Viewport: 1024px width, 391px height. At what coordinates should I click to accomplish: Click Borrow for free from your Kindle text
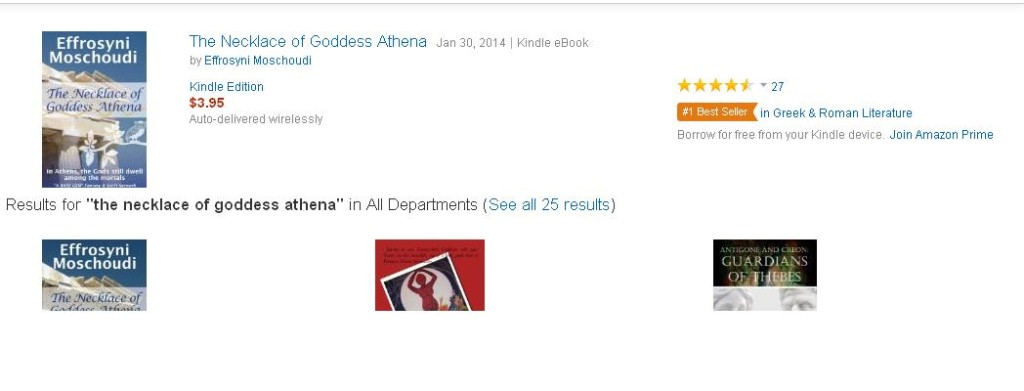[x=780, y=135]
